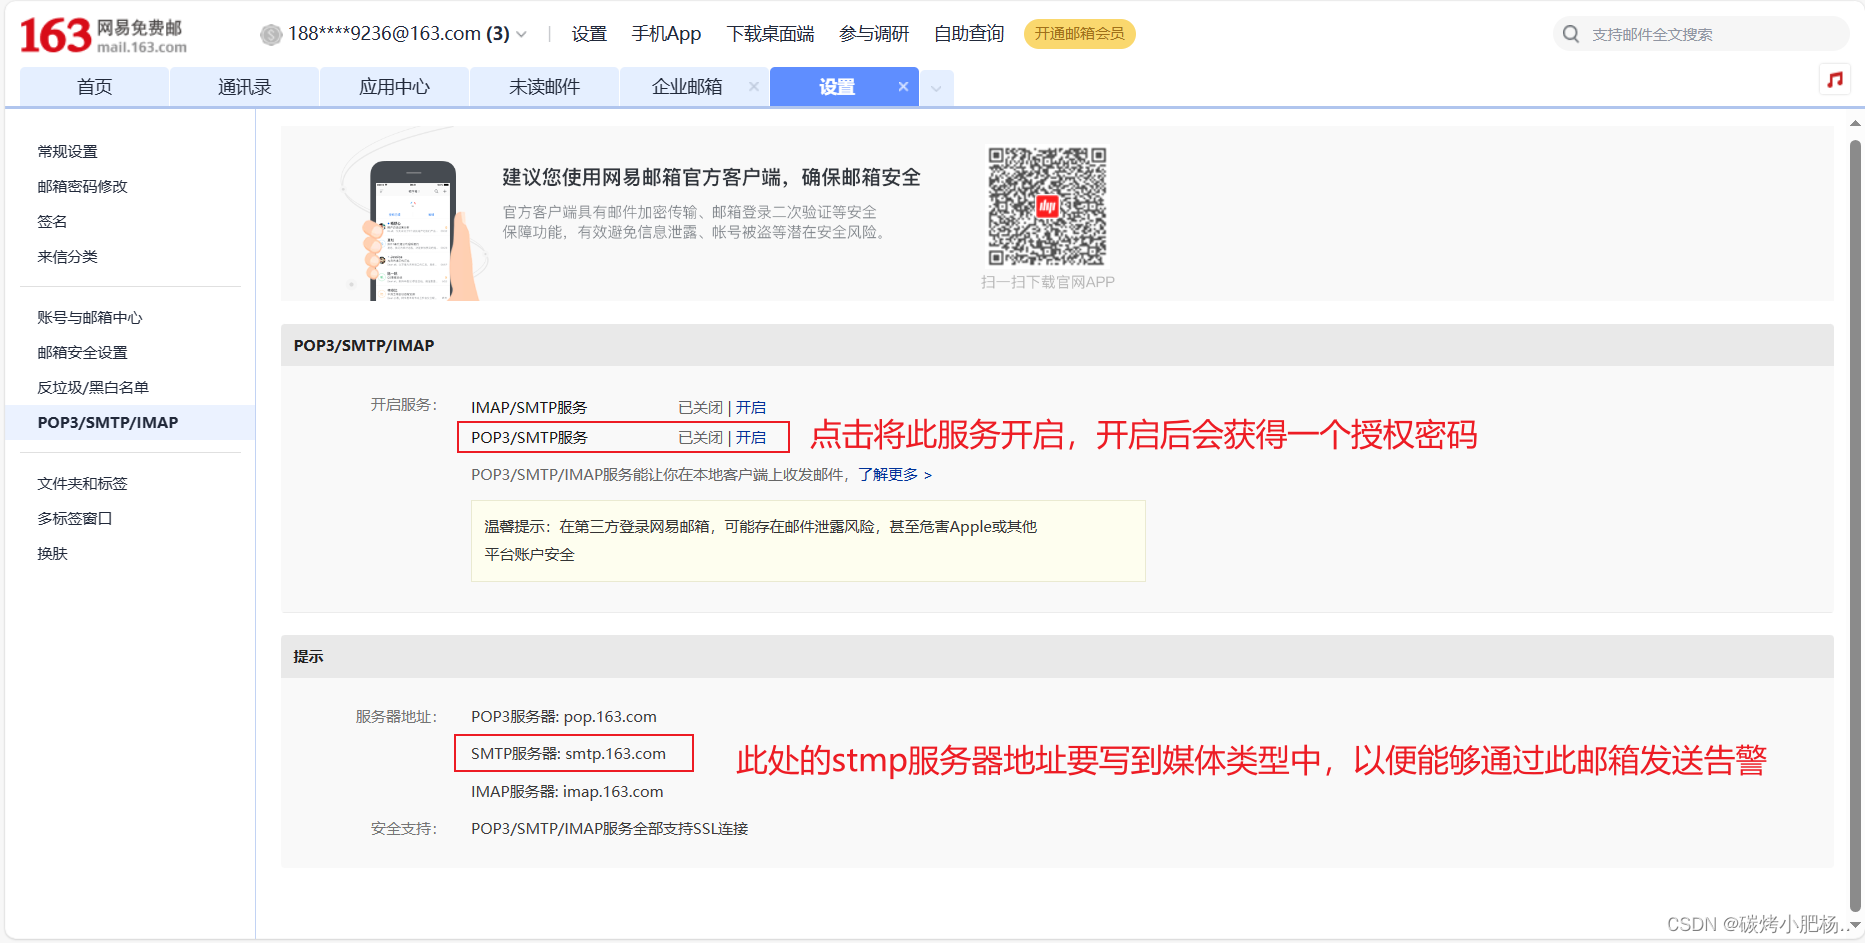Open 换肤 in the sidebar
This screenshot has height=943, width=1865.
pos(52,553)
